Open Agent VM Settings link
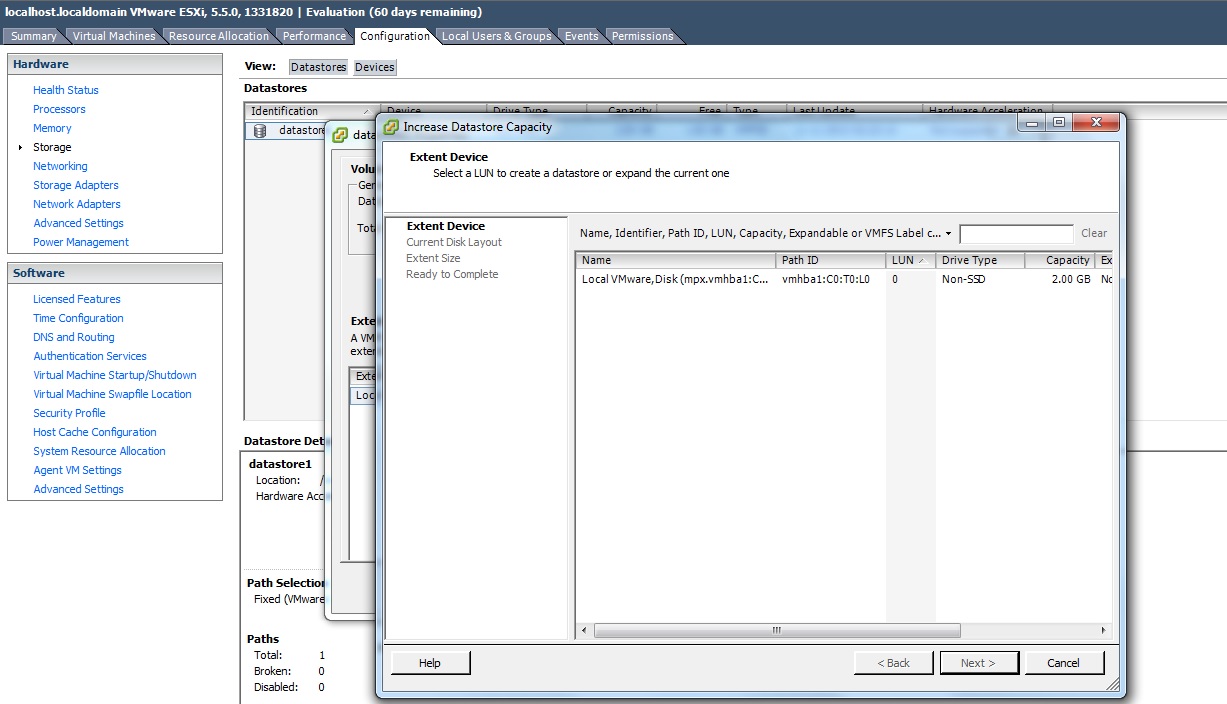This screenshot has height=704, width=1227. (x=77, y=470)
